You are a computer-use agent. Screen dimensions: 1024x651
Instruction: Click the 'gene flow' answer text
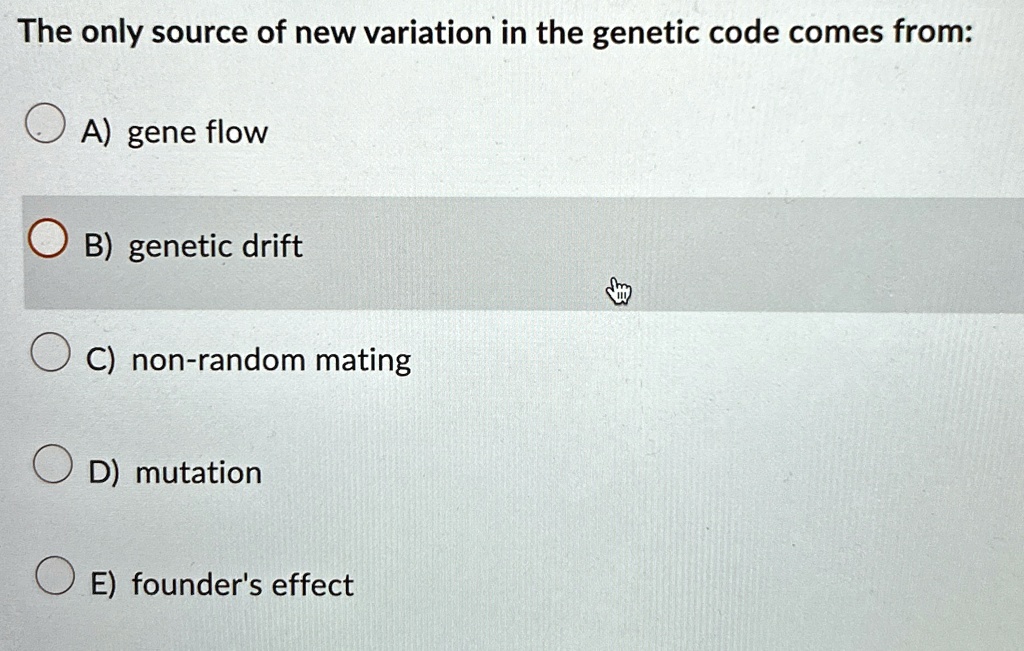(x=197, y=134)
